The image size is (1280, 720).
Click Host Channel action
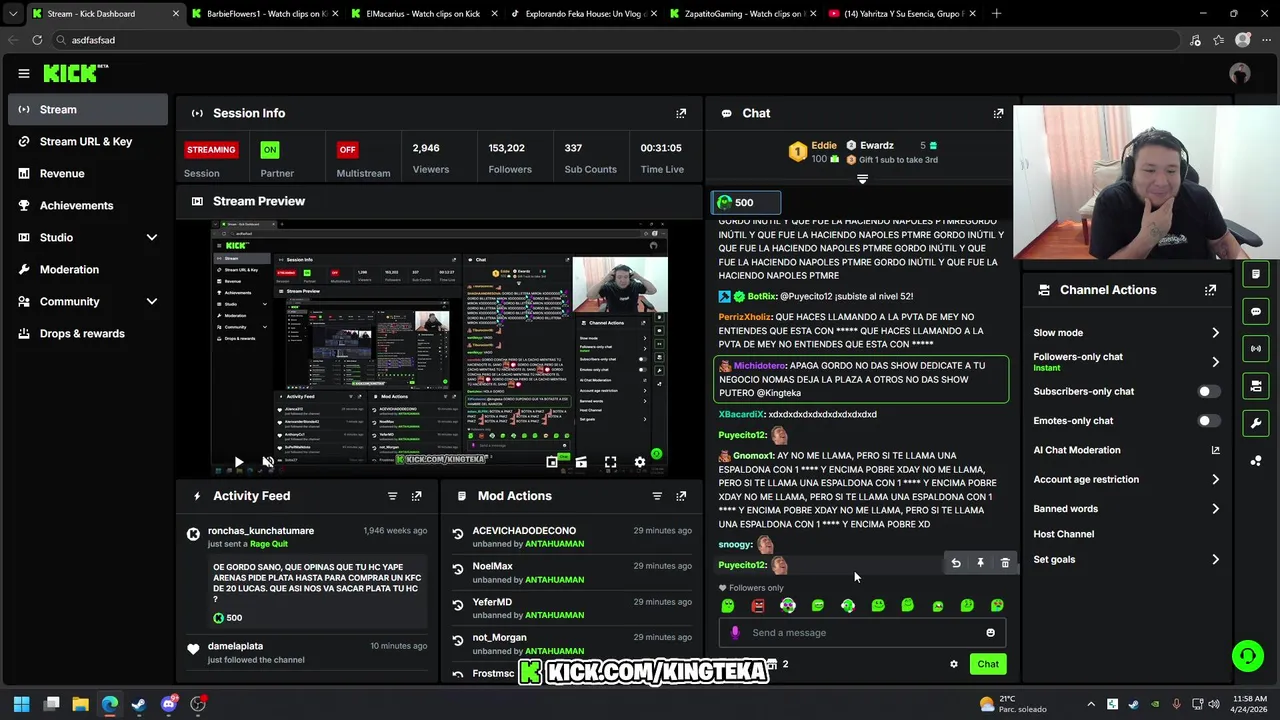tap(1063, 534)
